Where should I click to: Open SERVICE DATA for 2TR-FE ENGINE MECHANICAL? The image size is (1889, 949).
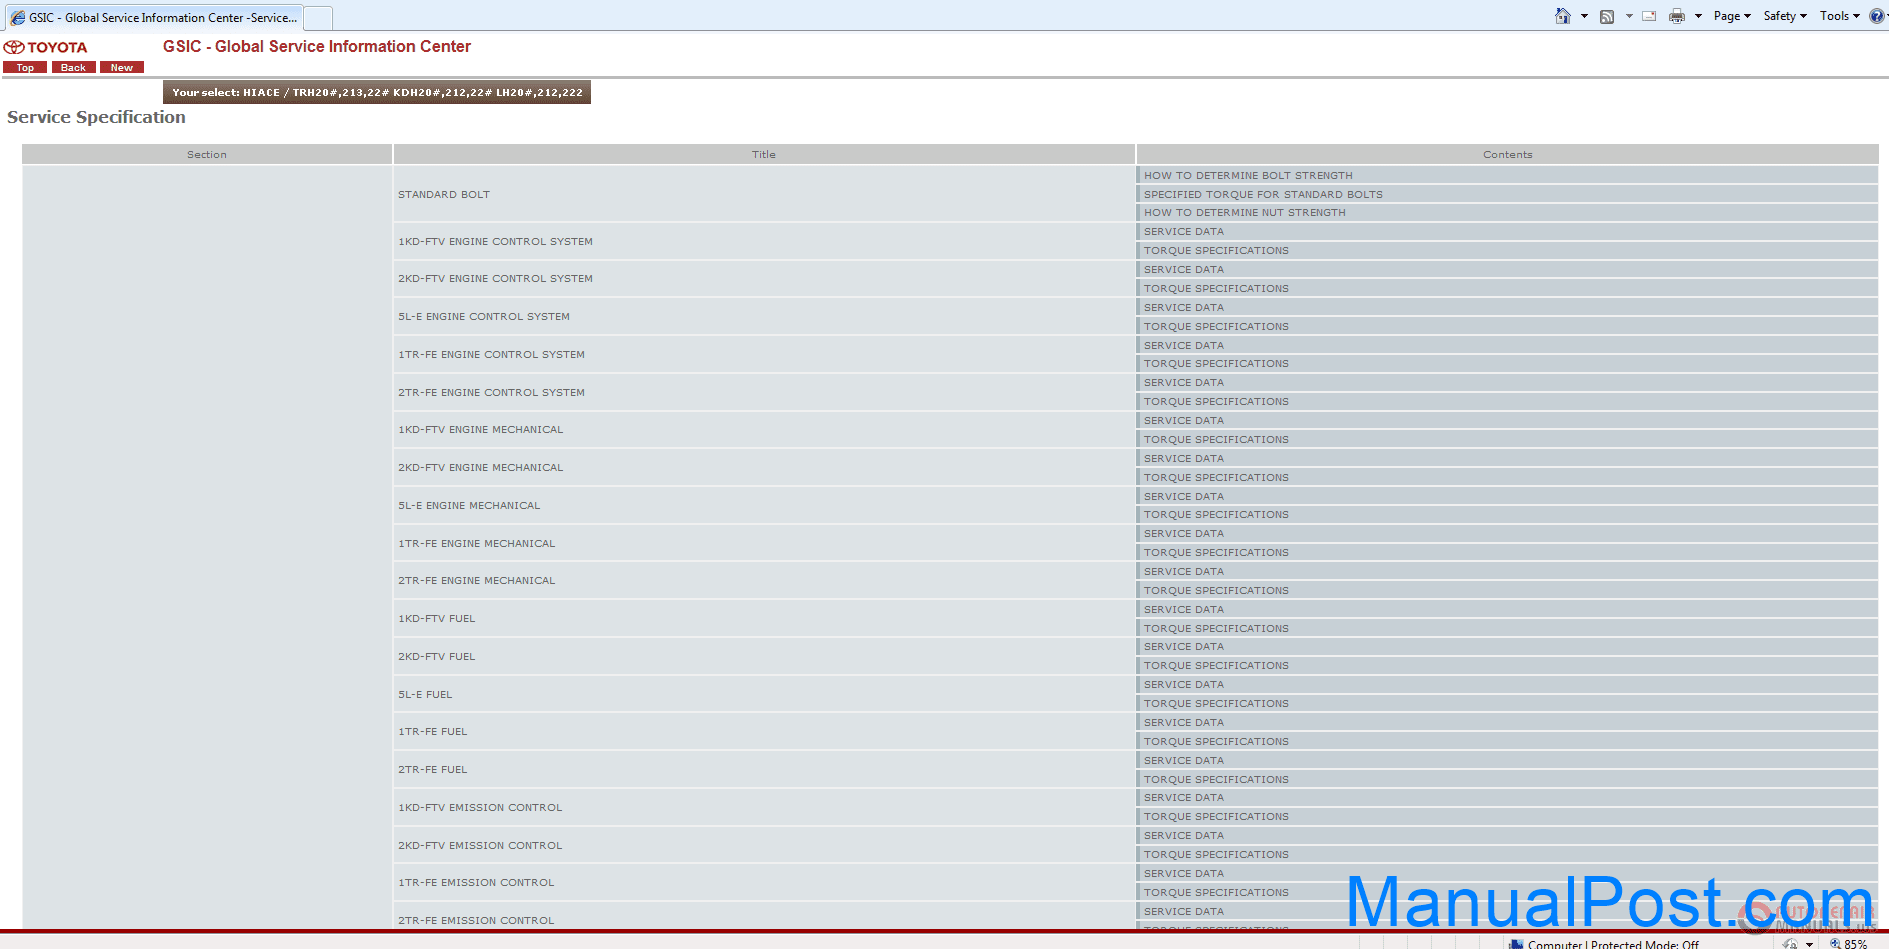tap(1184, 571)
